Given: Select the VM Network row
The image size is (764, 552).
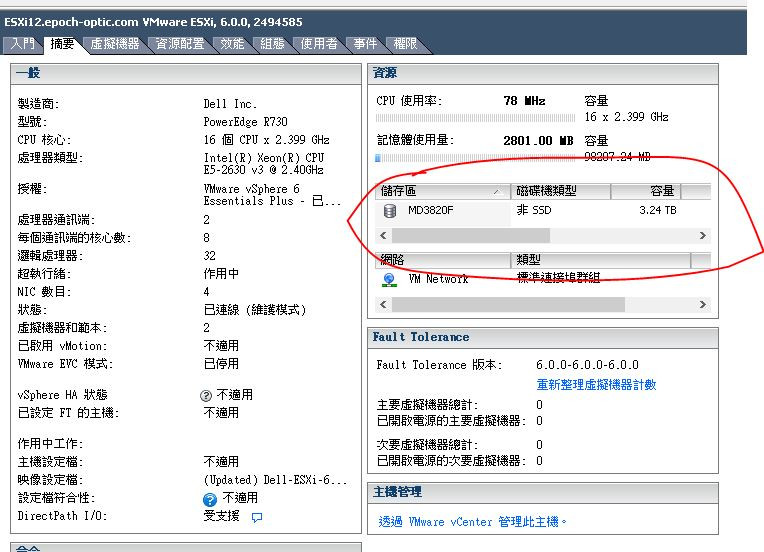Looking at the screenshot, I should tap(543, 279).
